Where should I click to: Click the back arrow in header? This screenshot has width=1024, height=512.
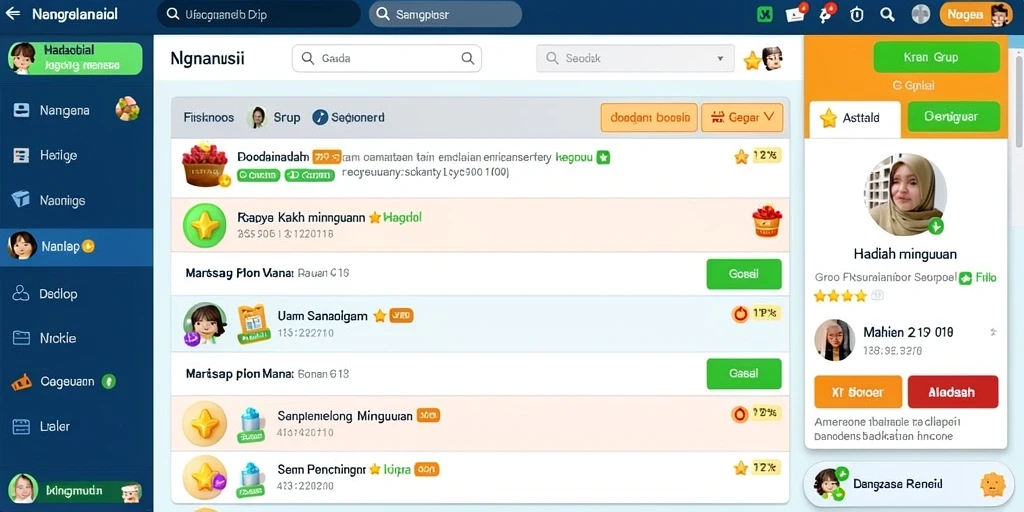tap(12, 14)
